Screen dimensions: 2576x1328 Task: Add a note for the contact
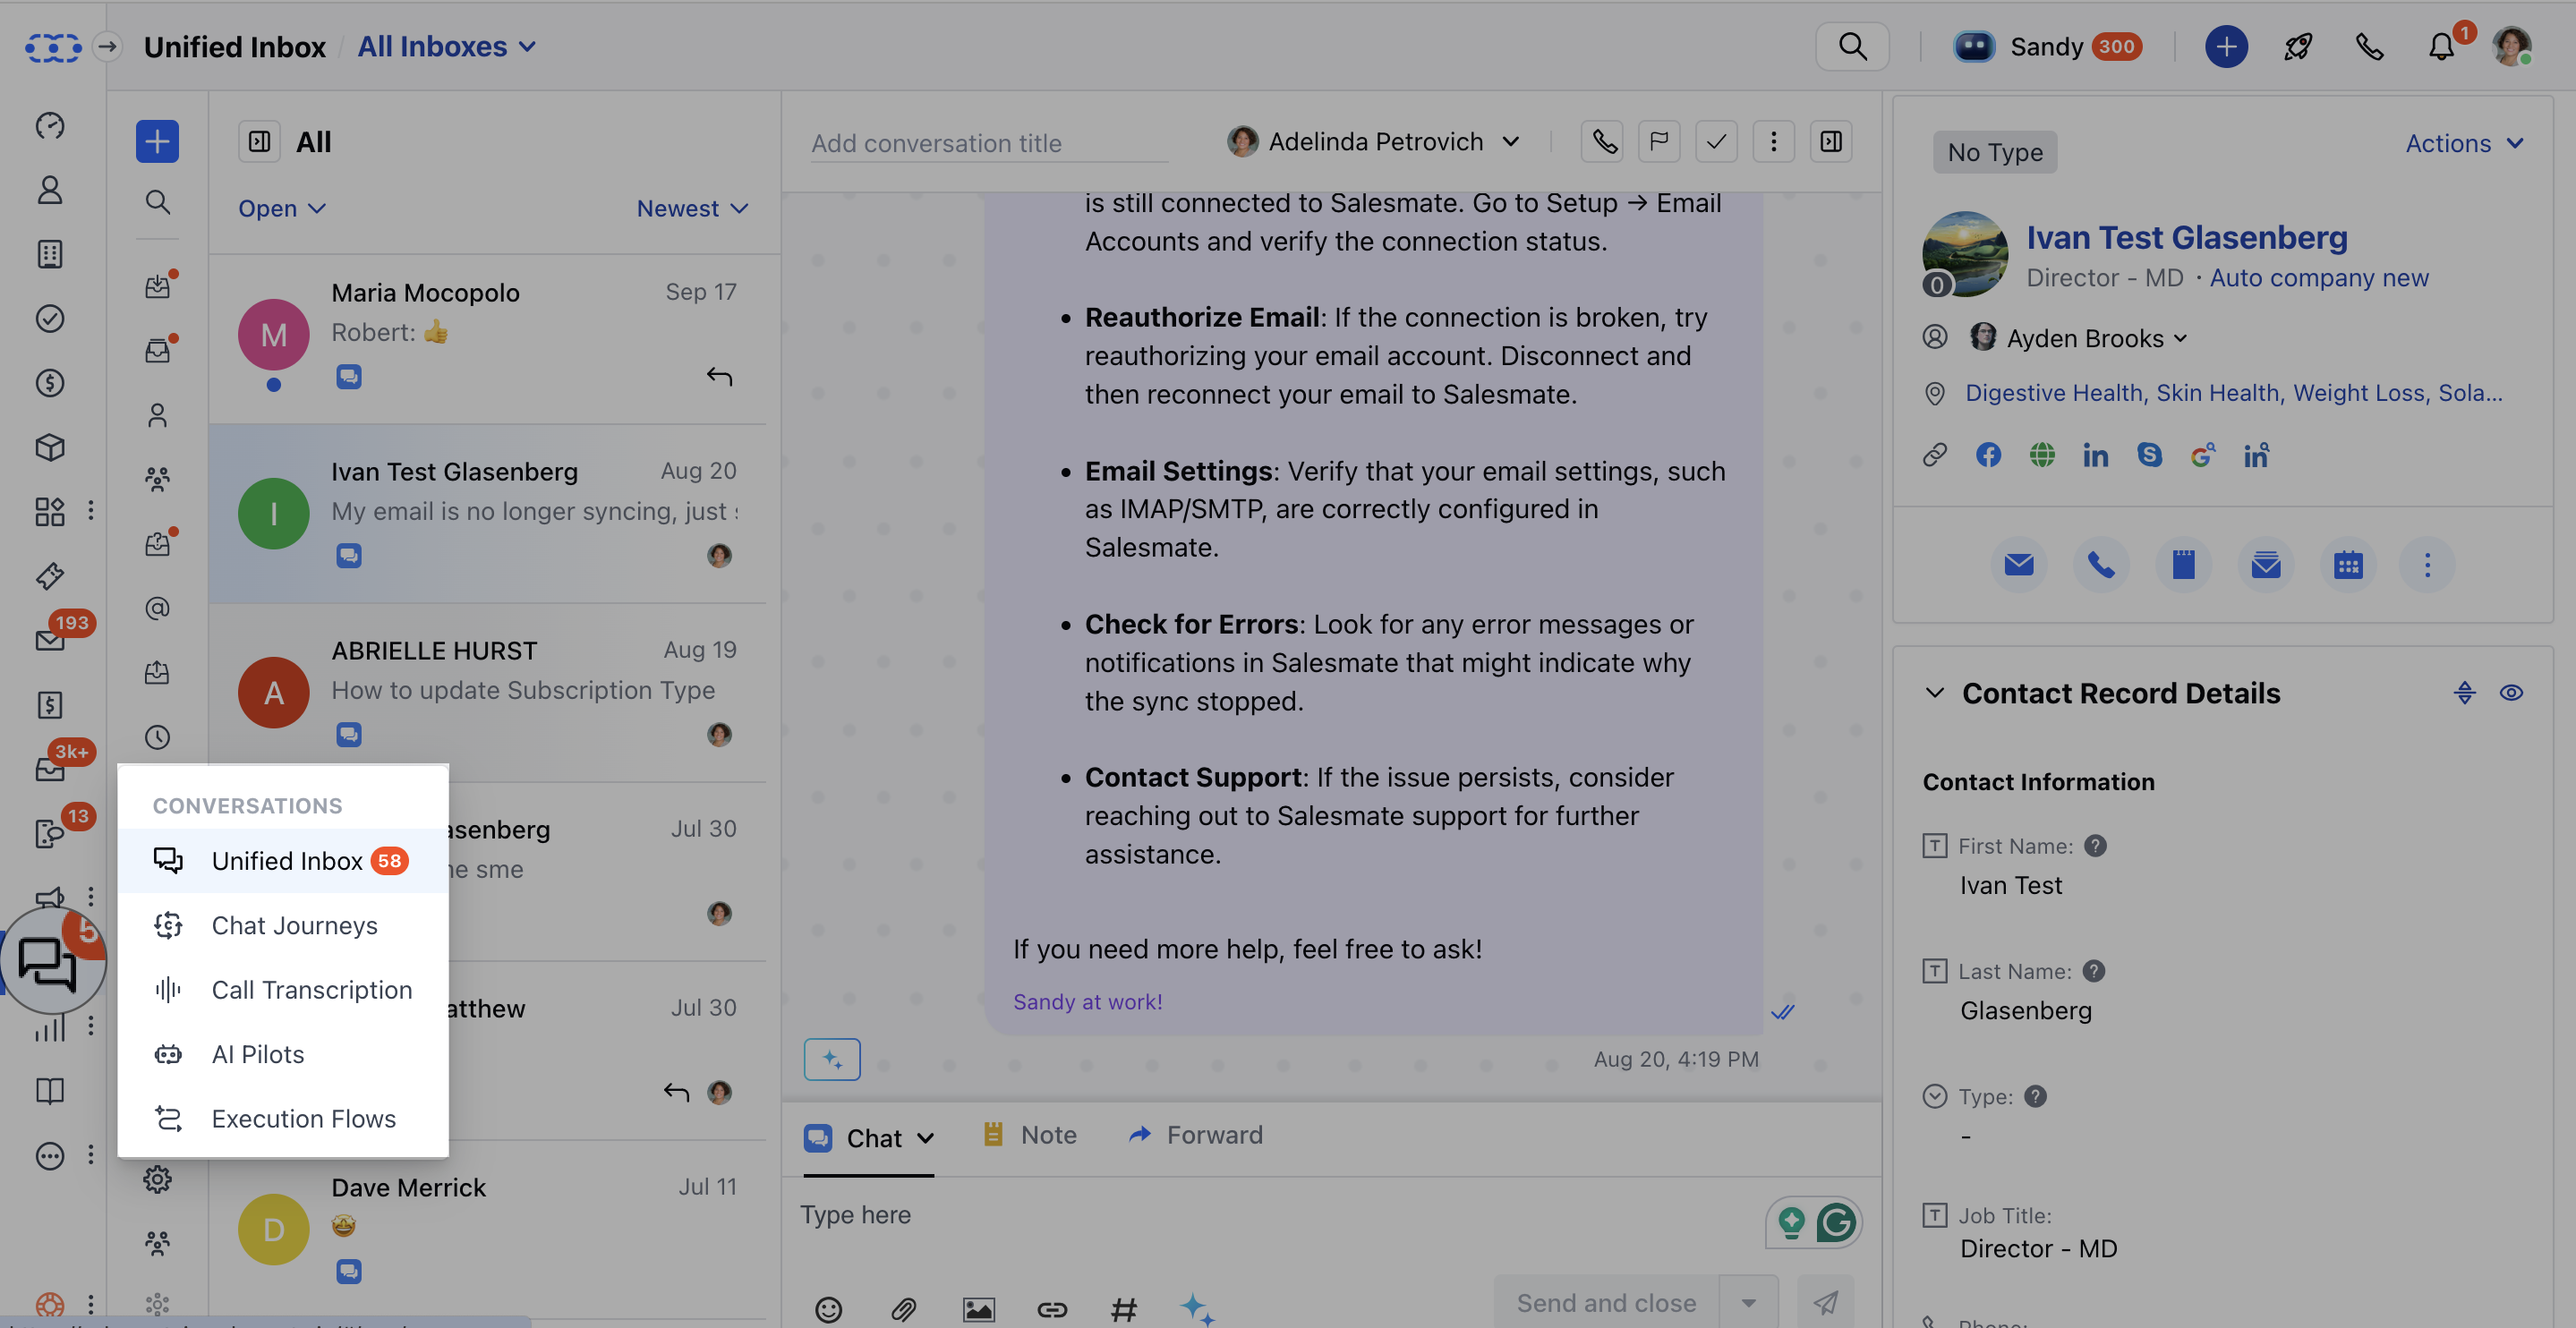(2184, 565)
